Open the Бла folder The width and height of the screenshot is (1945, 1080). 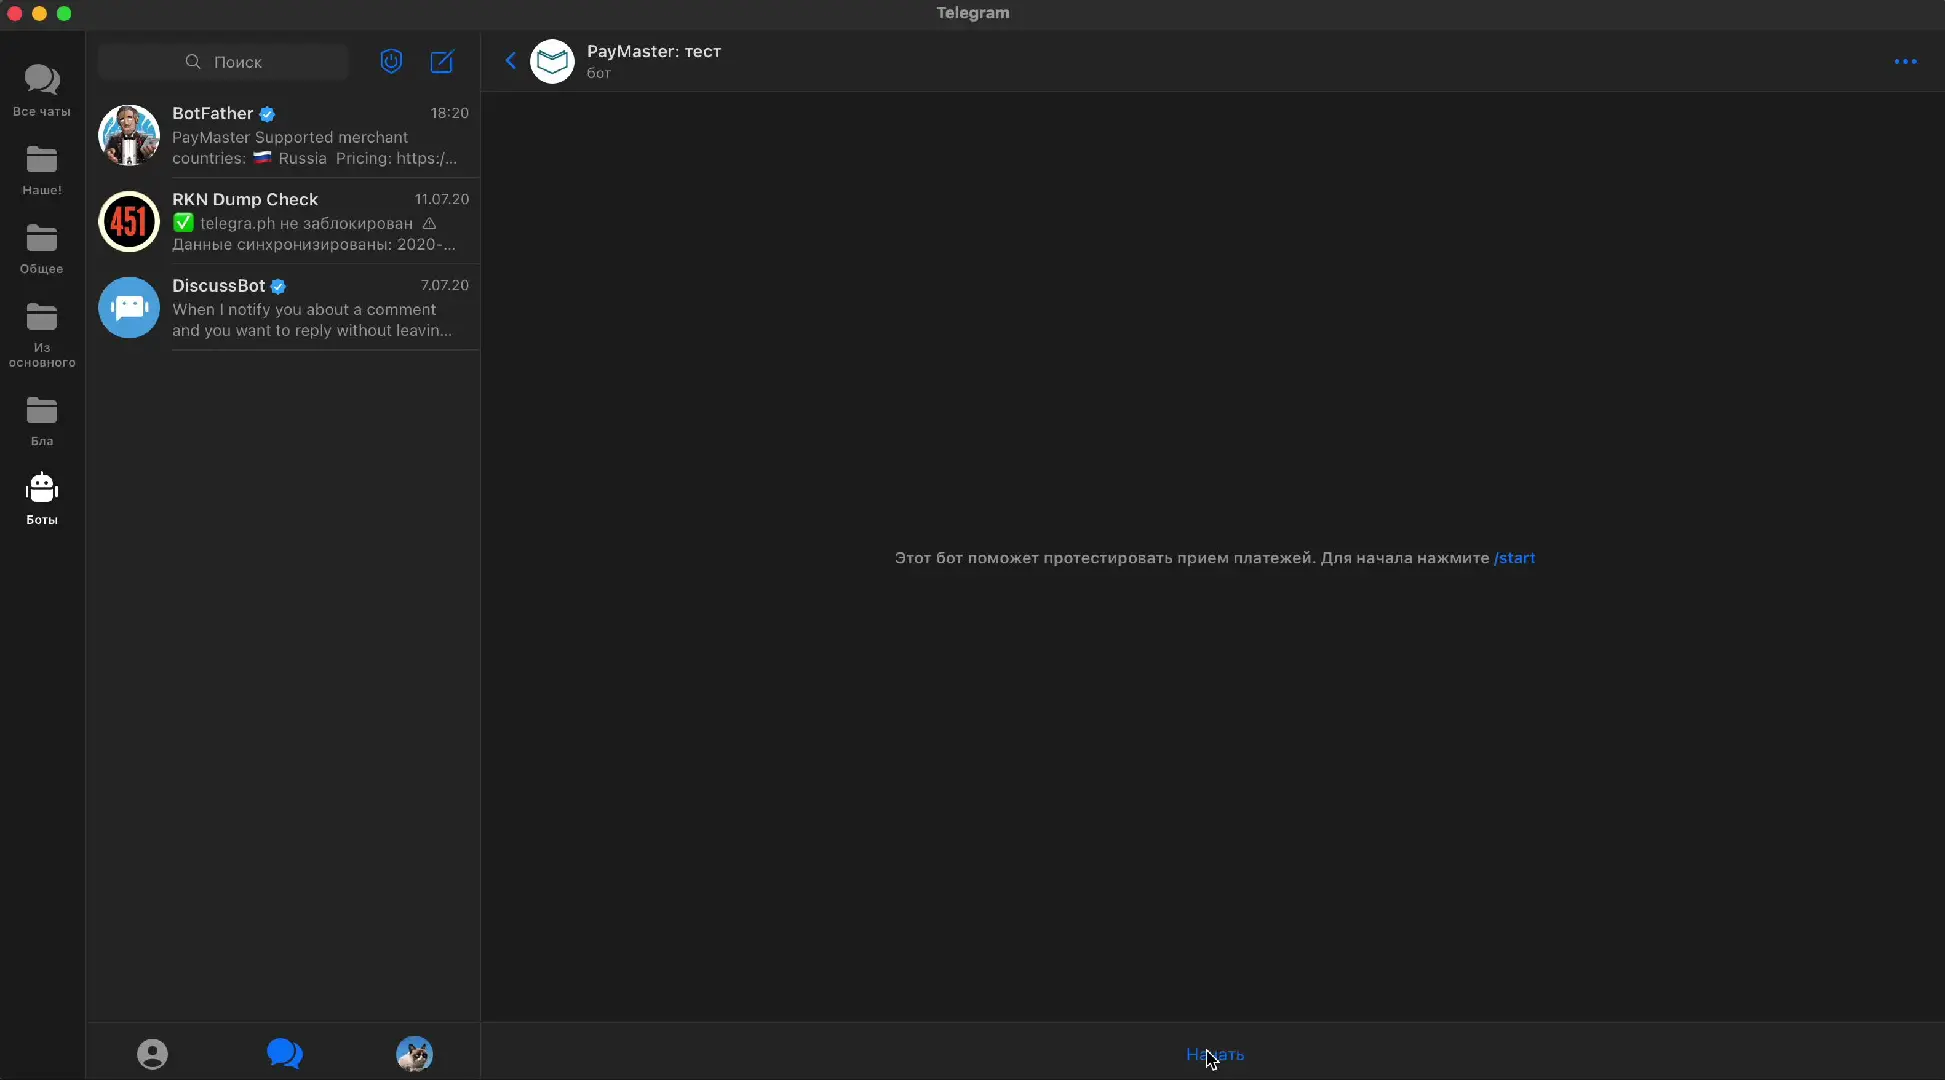point(41,419)
